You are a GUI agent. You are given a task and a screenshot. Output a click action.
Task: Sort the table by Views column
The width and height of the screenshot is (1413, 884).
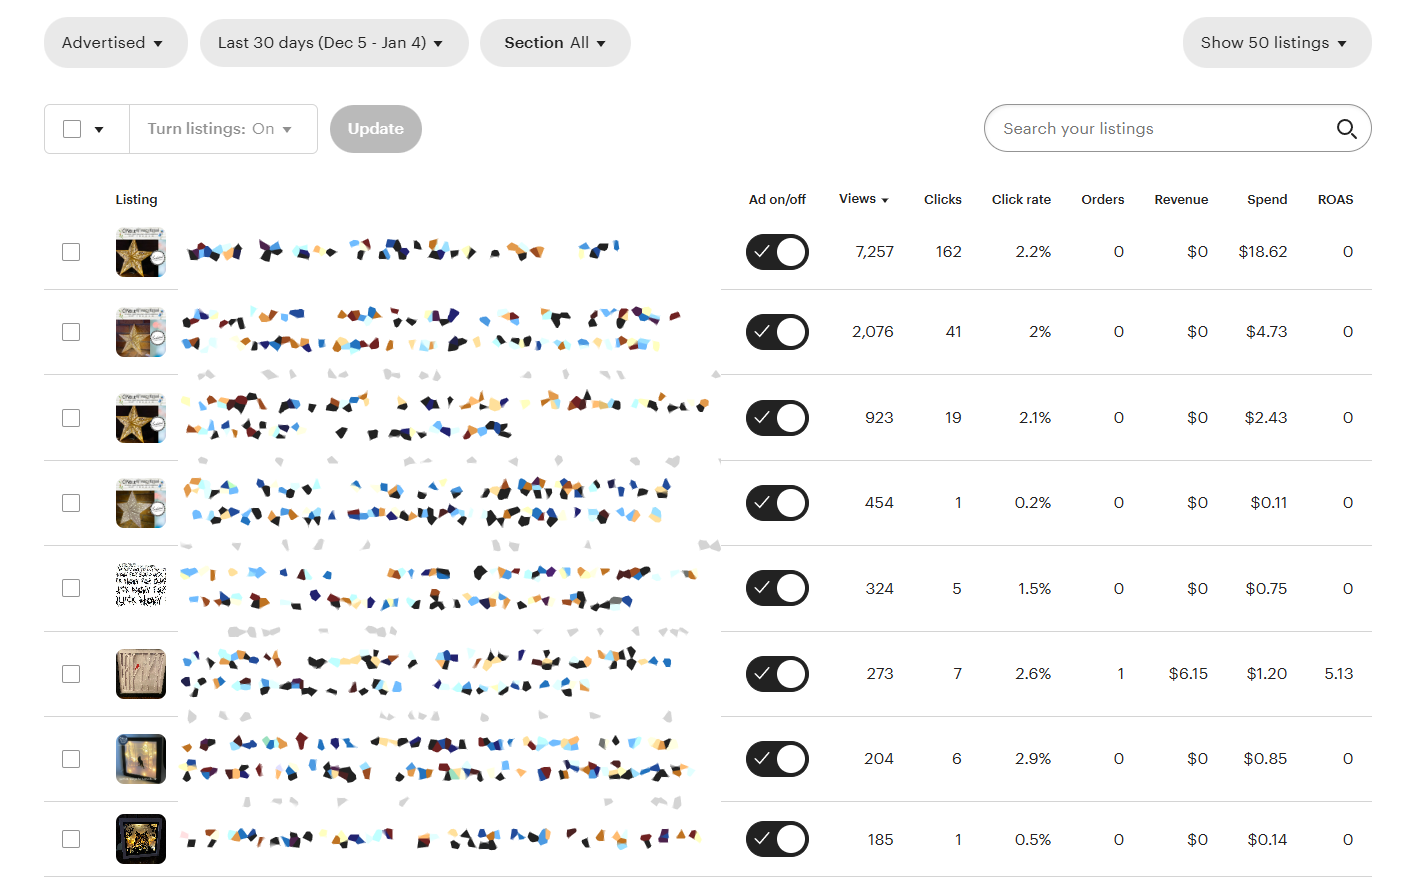pyautogui.click(x=863, y=199)
